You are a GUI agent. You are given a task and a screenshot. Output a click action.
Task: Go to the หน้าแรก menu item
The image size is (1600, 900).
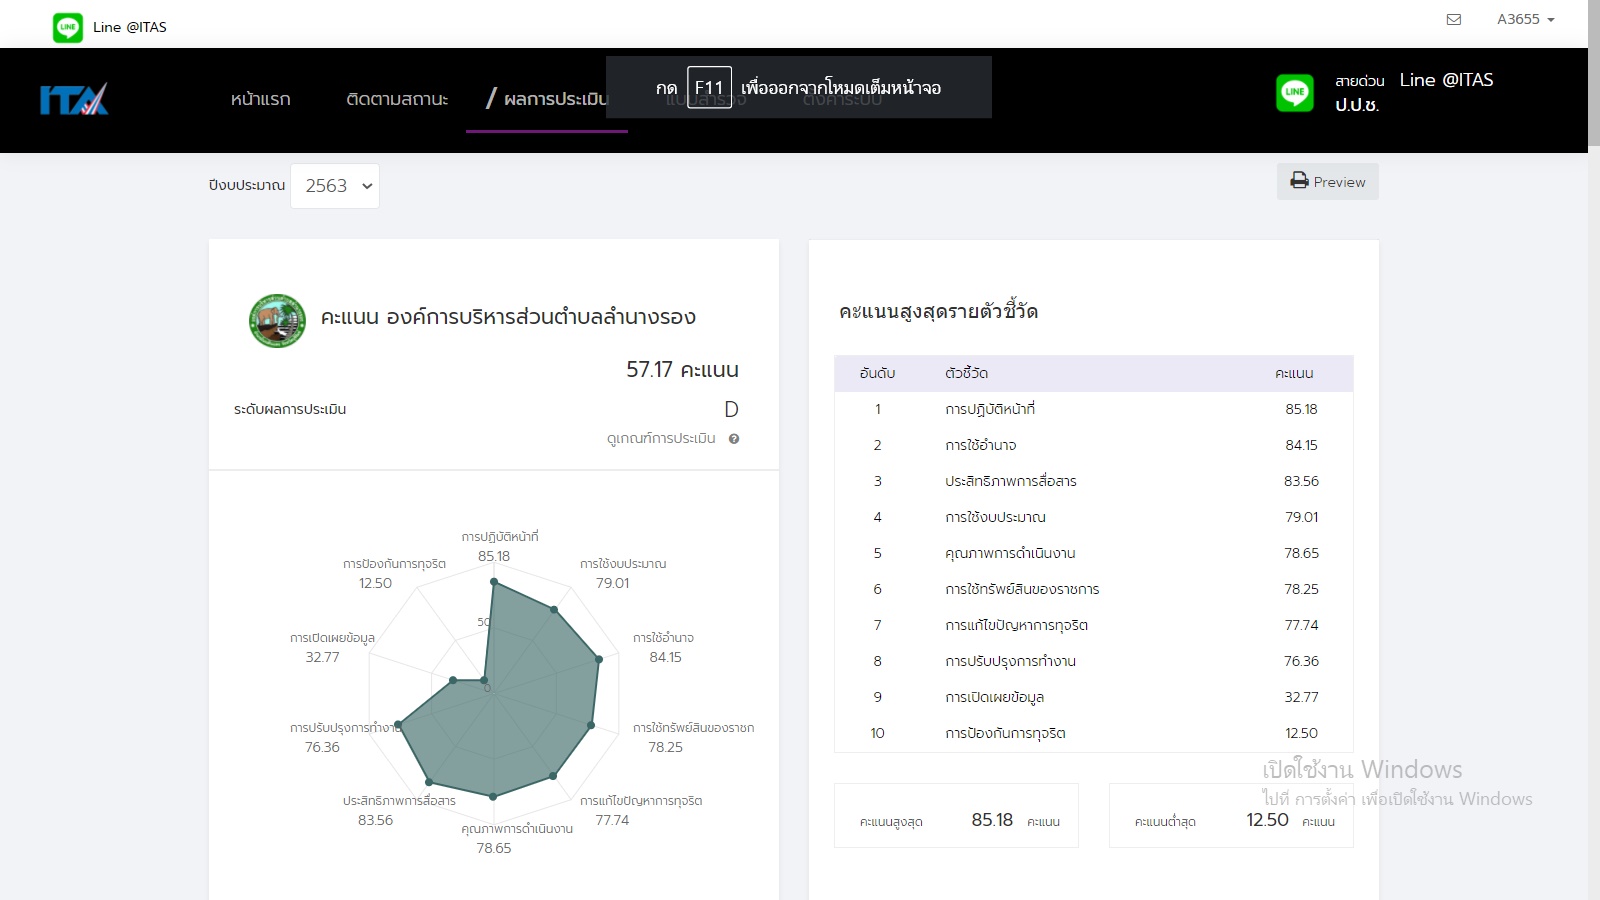(260, 99)
